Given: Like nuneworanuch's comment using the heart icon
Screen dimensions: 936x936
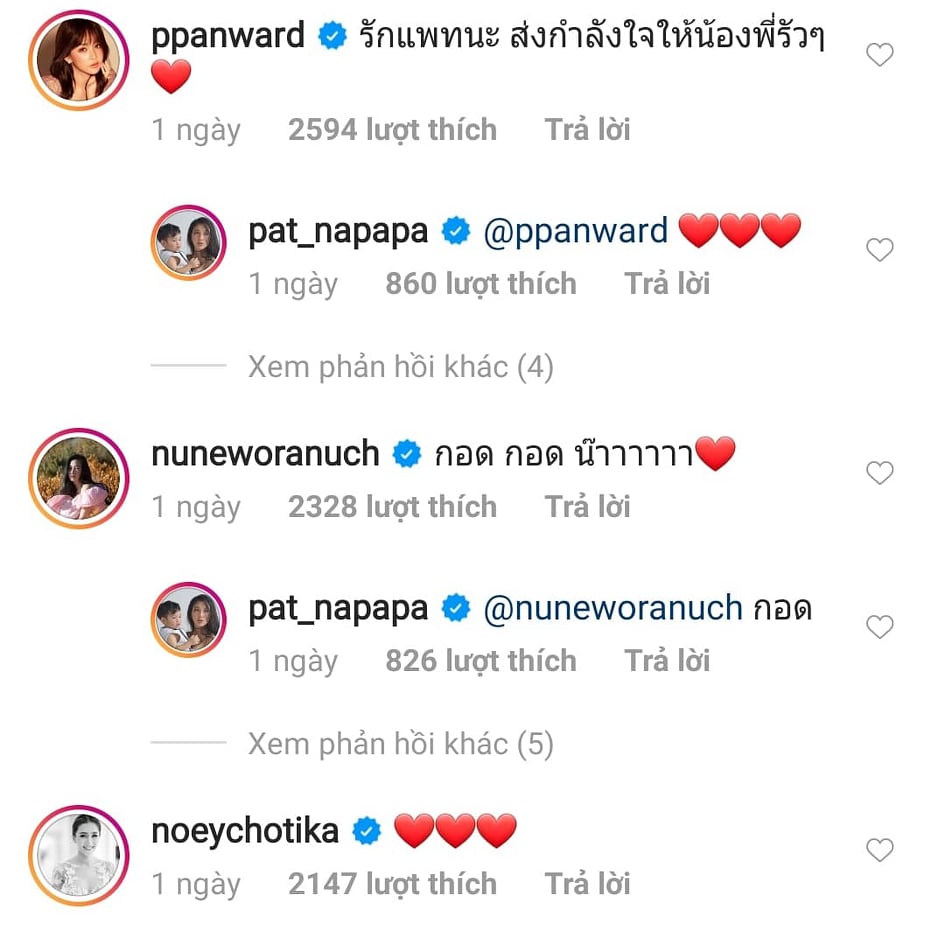Looking at the screenshot, I should point(879,472).
